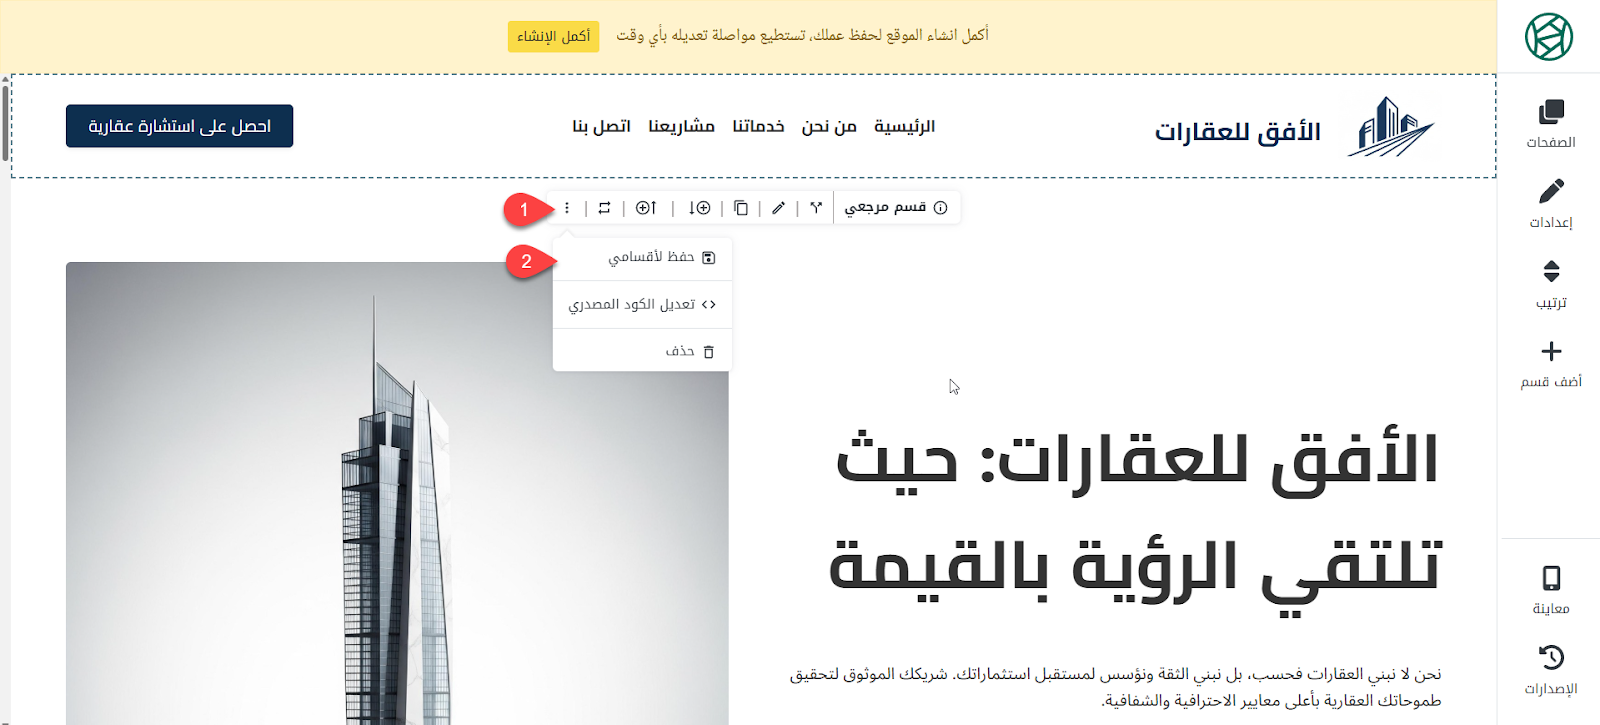The width and height of the screenshot is (1600, 725).
Task: Click the أكمل الإنشاء yellow button
Action: [553, 36]
